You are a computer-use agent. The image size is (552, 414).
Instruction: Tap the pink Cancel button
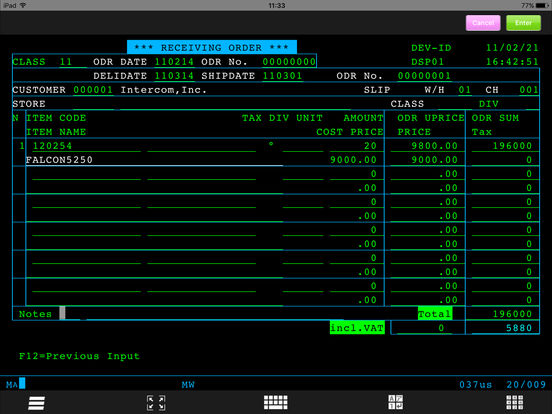click(x=483, y=23)
